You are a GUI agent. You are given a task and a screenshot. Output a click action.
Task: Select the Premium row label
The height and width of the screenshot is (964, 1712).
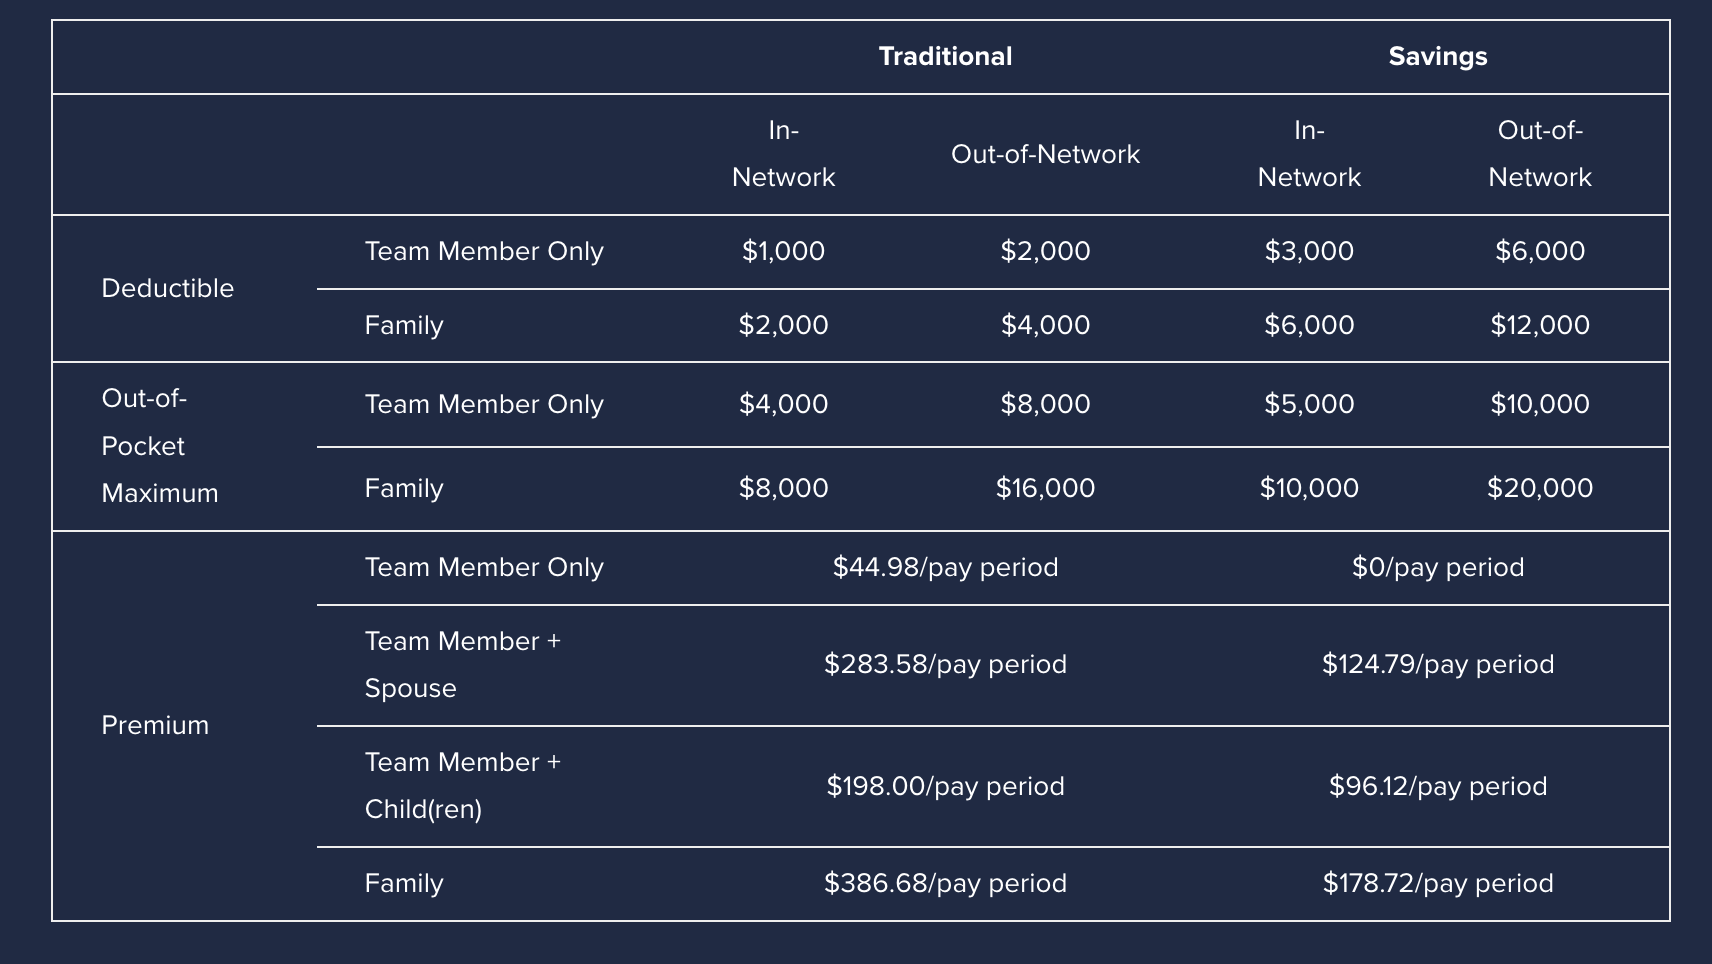pos(155,725)
